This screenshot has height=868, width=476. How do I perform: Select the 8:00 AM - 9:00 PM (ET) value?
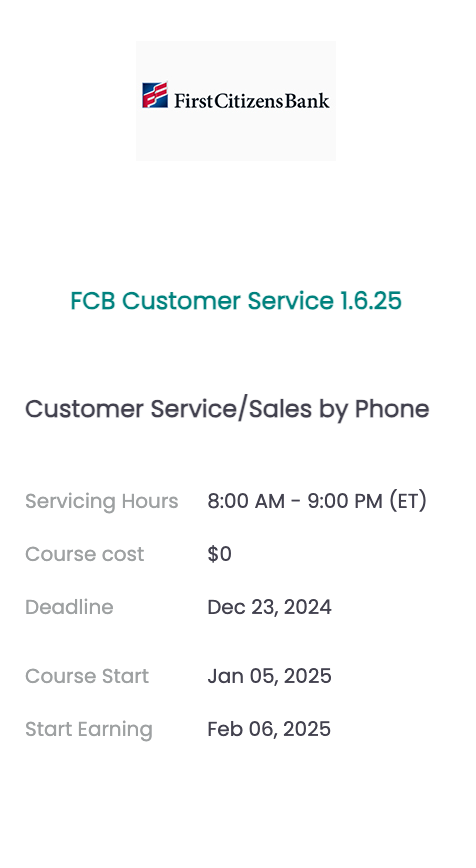pyautogui.click(x=317, y=501)
